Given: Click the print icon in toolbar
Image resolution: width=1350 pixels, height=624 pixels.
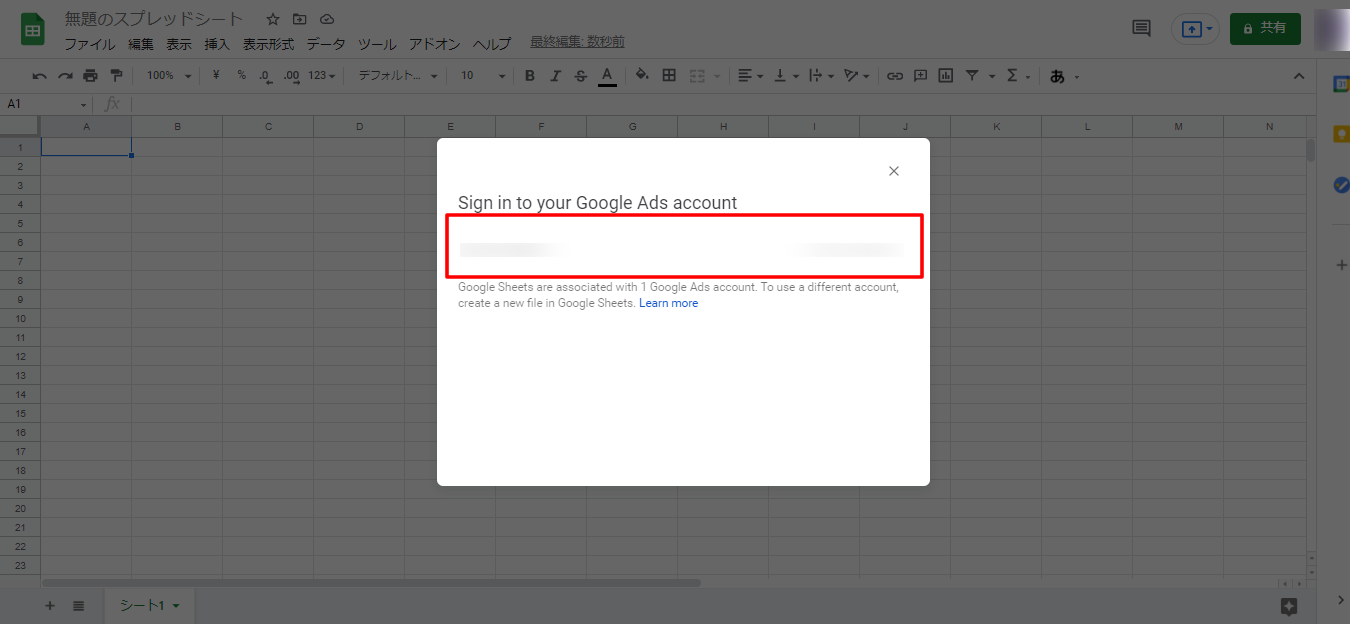Looking at the screenshot, I should click(x=91, y=75).
